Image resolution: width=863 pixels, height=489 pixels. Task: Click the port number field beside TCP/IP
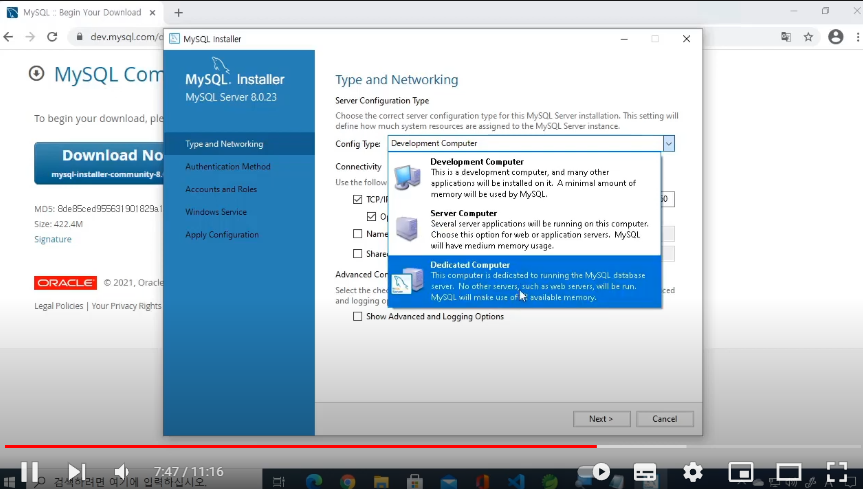click(667, 199)
